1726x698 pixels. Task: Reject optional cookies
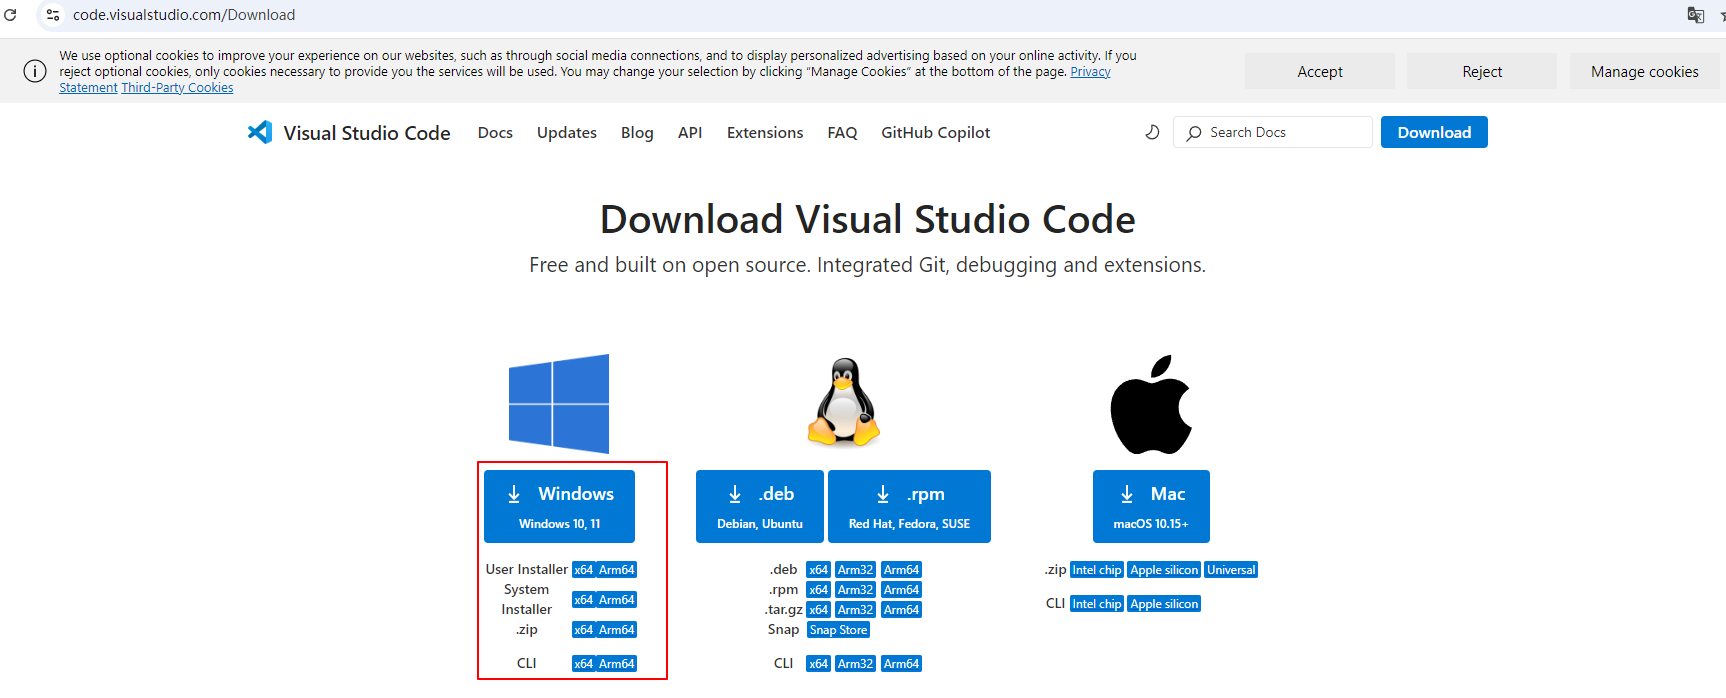[x=1482, y=71]
